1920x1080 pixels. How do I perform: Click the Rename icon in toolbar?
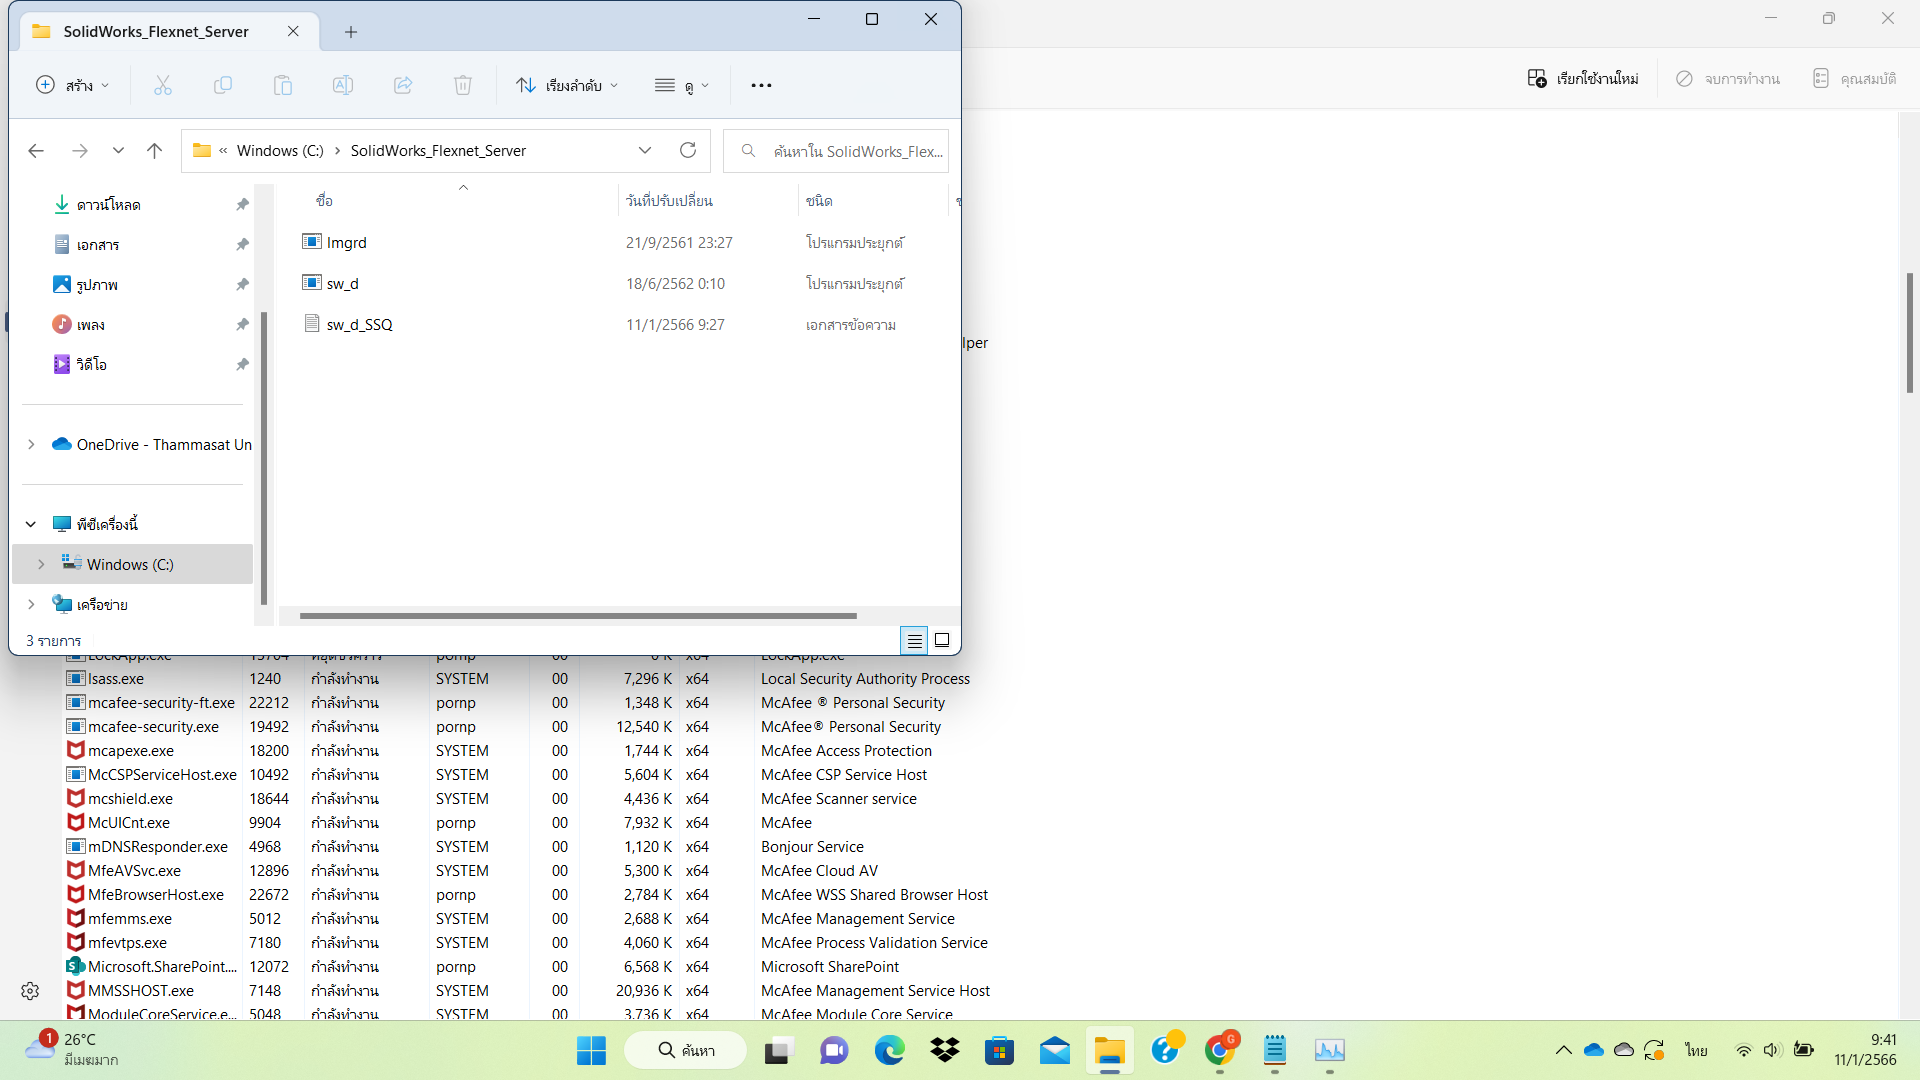tap(343, 86)
